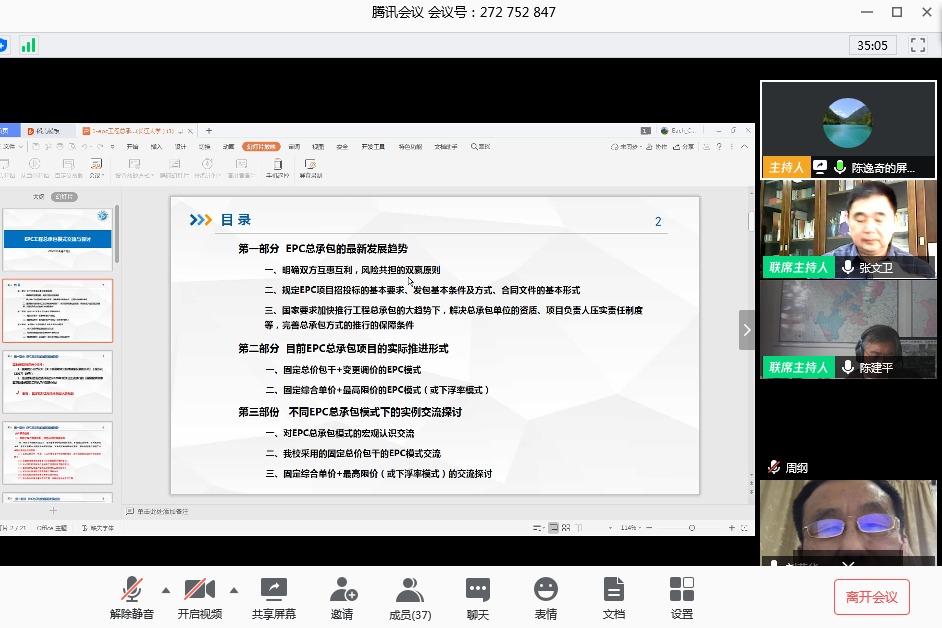Open the 开始 ribbon tab
This screenshot has height=628, width=942.
(132, 147)
